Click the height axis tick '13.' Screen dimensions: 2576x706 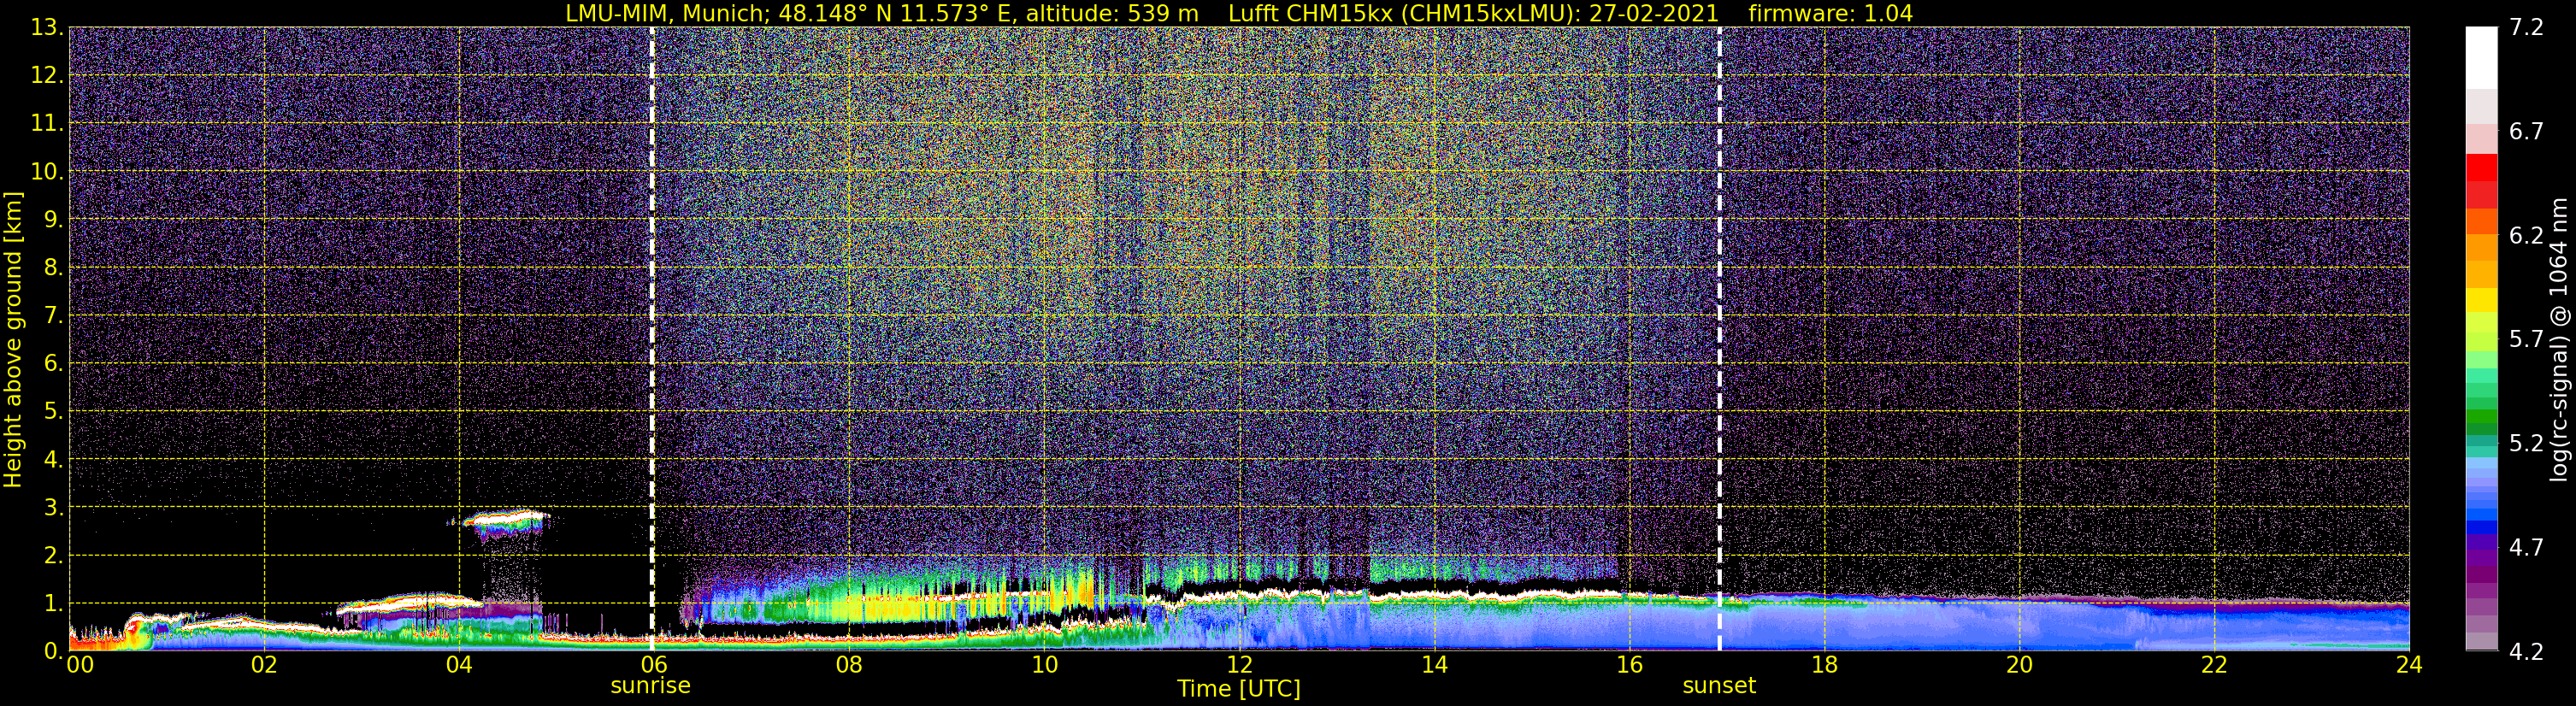[x=47, y=28]
